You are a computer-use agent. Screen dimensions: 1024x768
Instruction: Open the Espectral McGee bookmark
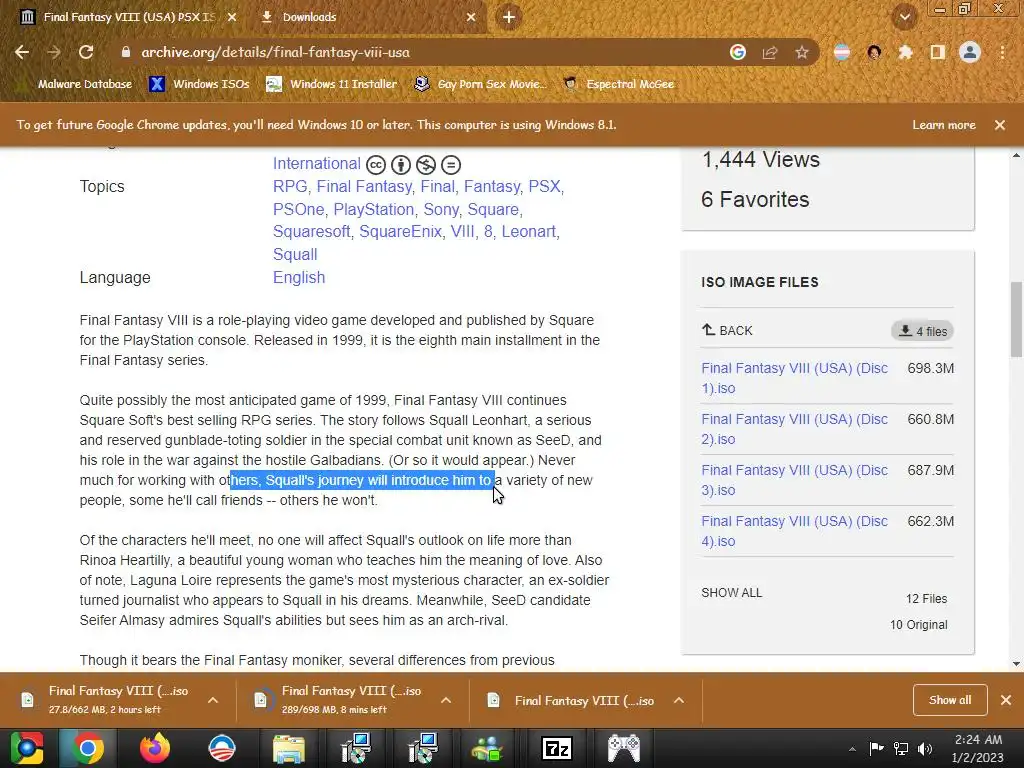(x=618, y=84)
